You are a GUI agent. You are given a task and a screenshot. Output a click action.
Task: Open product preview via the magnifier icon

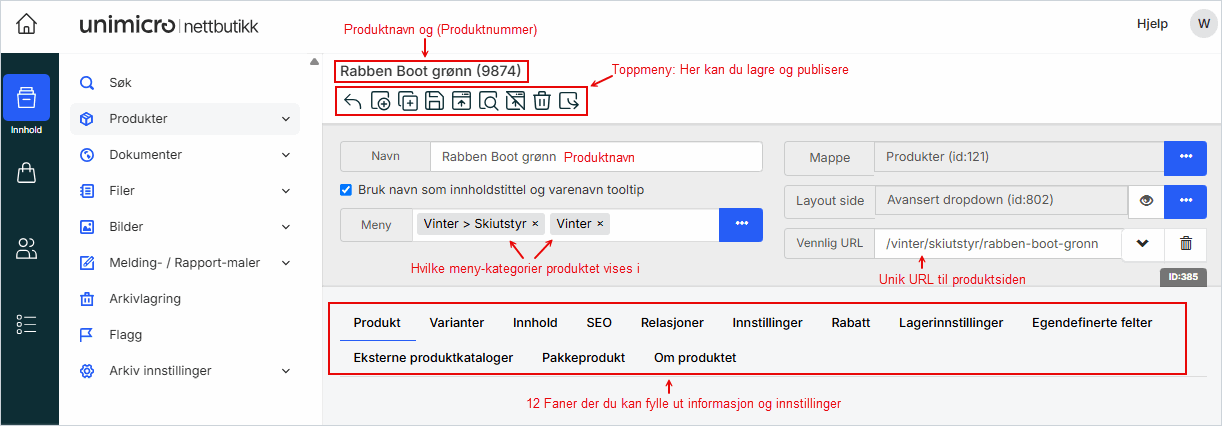488,100
